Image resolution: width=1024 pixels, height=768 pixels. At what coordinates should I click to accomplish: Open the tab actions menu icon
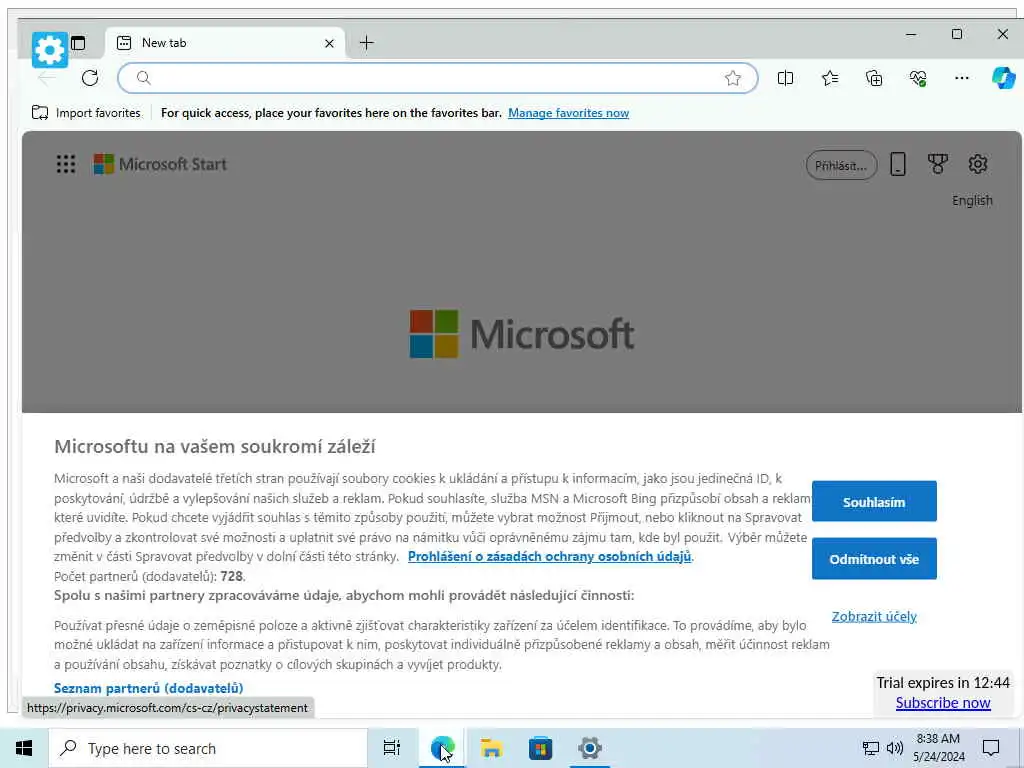tap(78, 43)
